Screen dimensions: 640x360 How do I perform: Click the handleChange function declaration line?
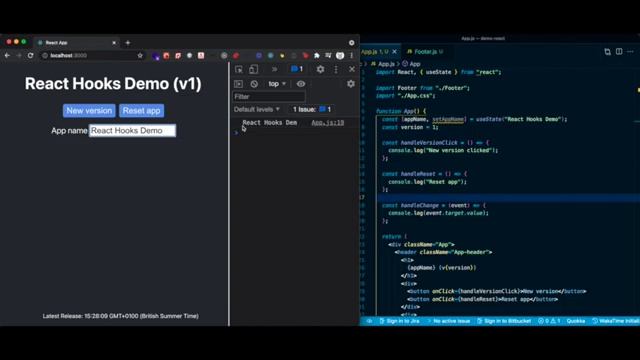tap(434, 205)
